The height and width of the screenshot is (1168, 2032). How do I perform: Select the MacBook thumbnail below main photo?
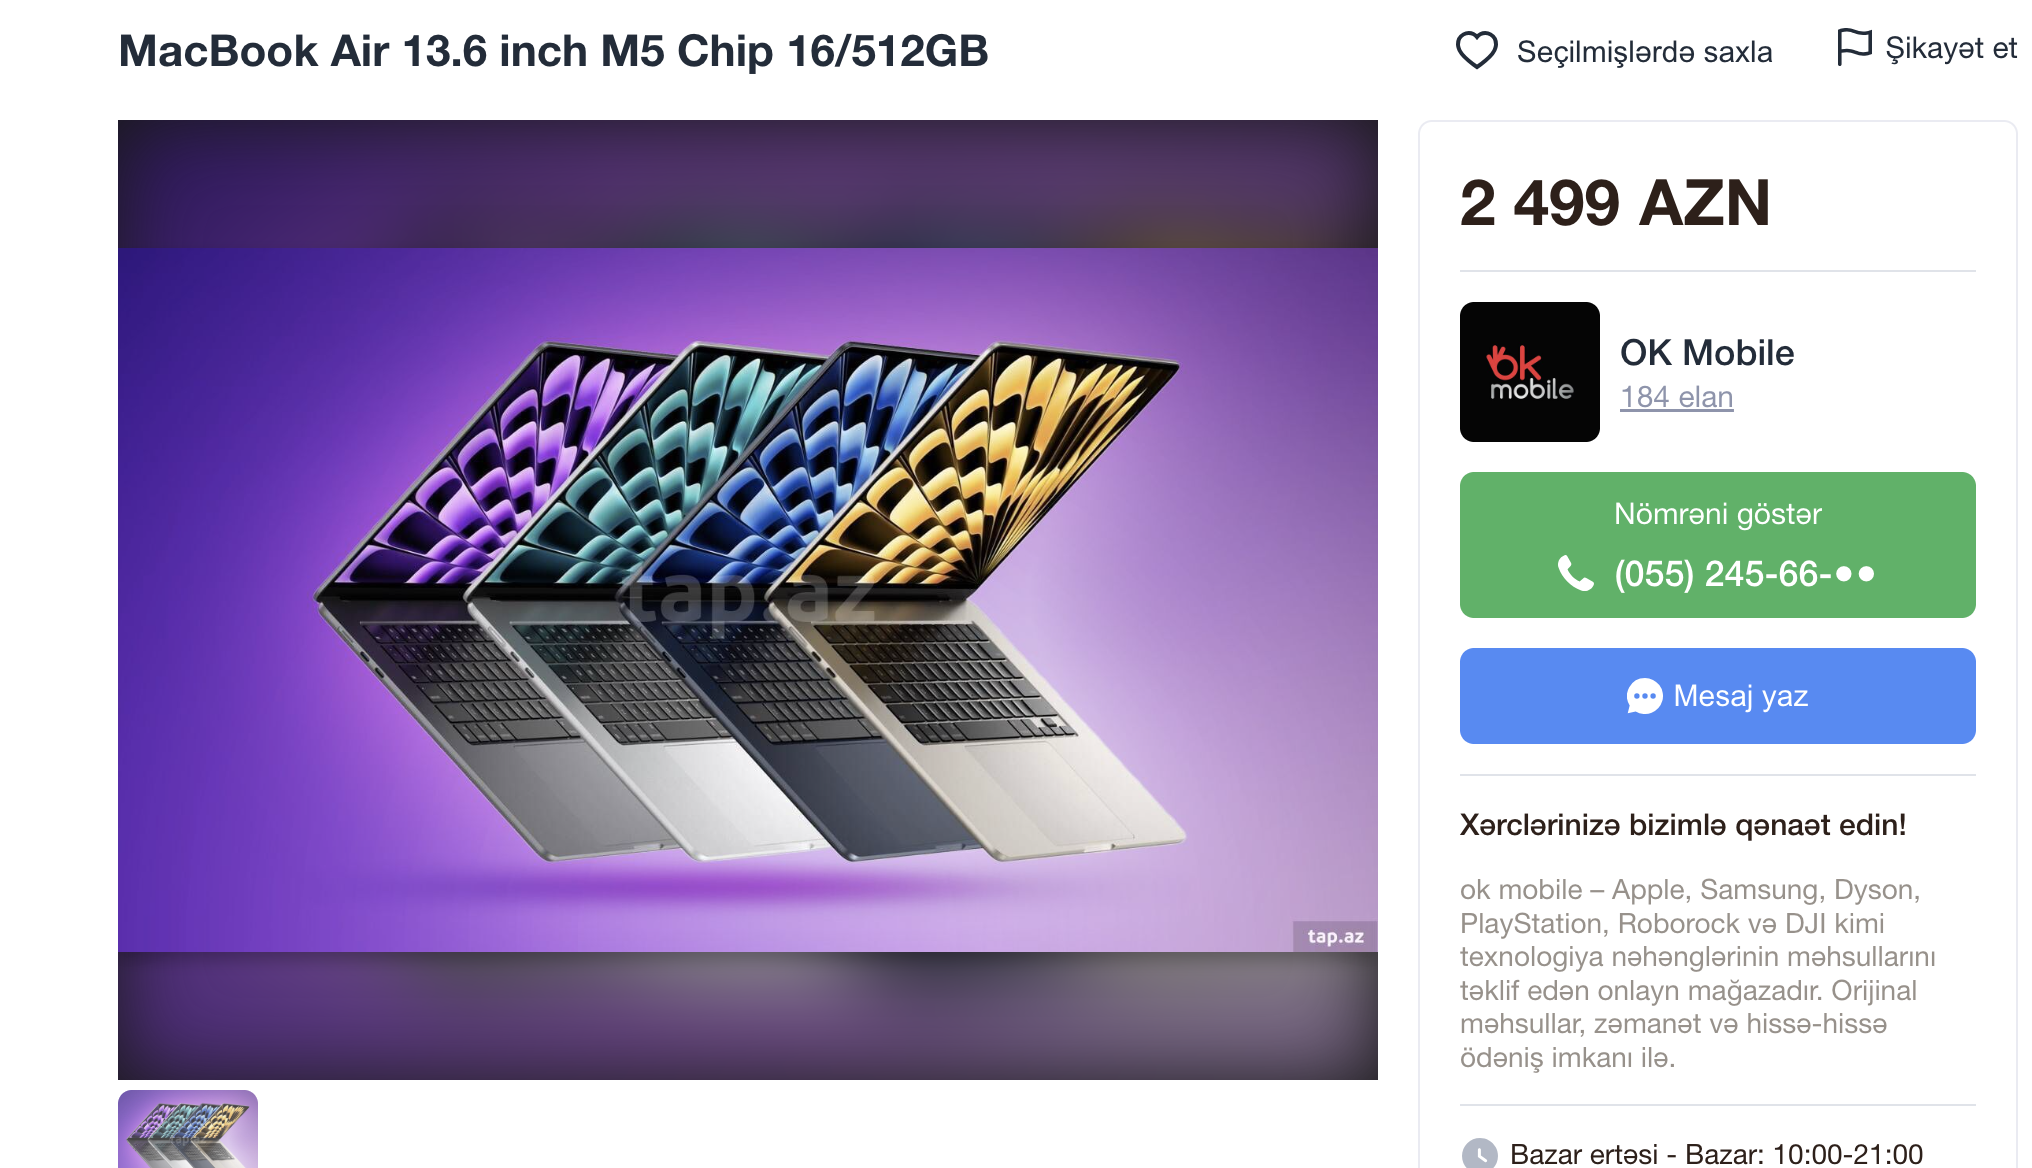point(188,1128)
